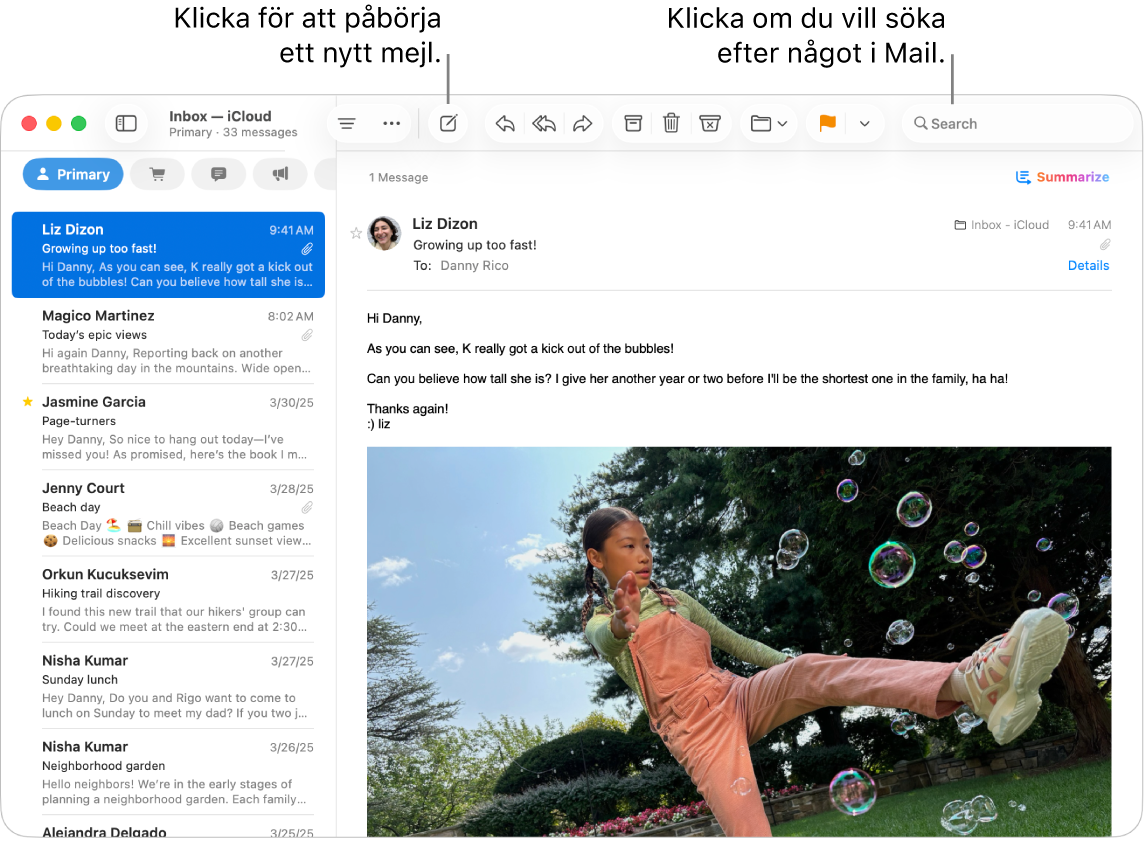Toggle the sidebar visibility icon

point(126,123)
